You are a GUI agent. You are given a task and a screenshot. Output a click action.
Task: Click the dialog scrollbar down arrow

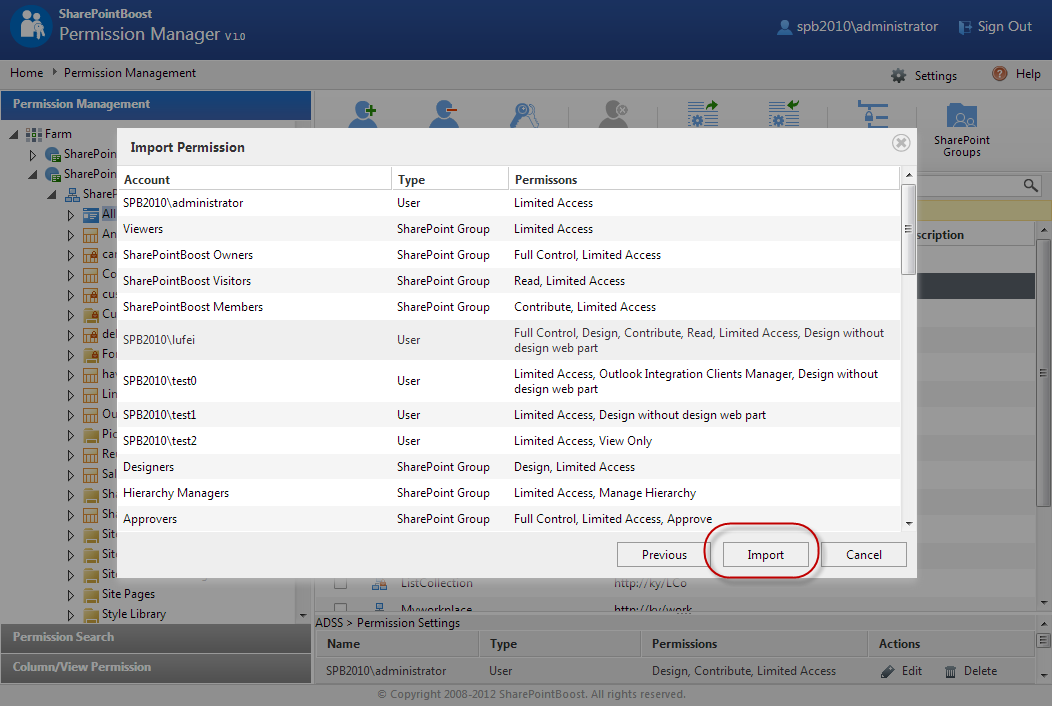click(908, 523)
